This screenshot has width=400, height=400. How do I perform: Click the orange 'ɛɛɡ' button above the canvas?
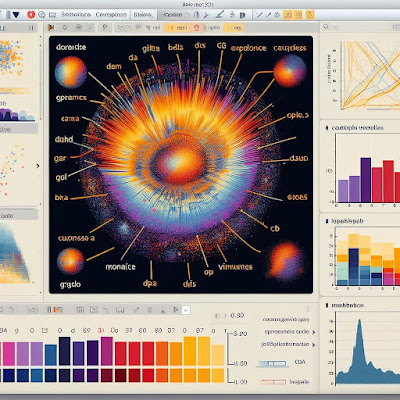(234, 28)
